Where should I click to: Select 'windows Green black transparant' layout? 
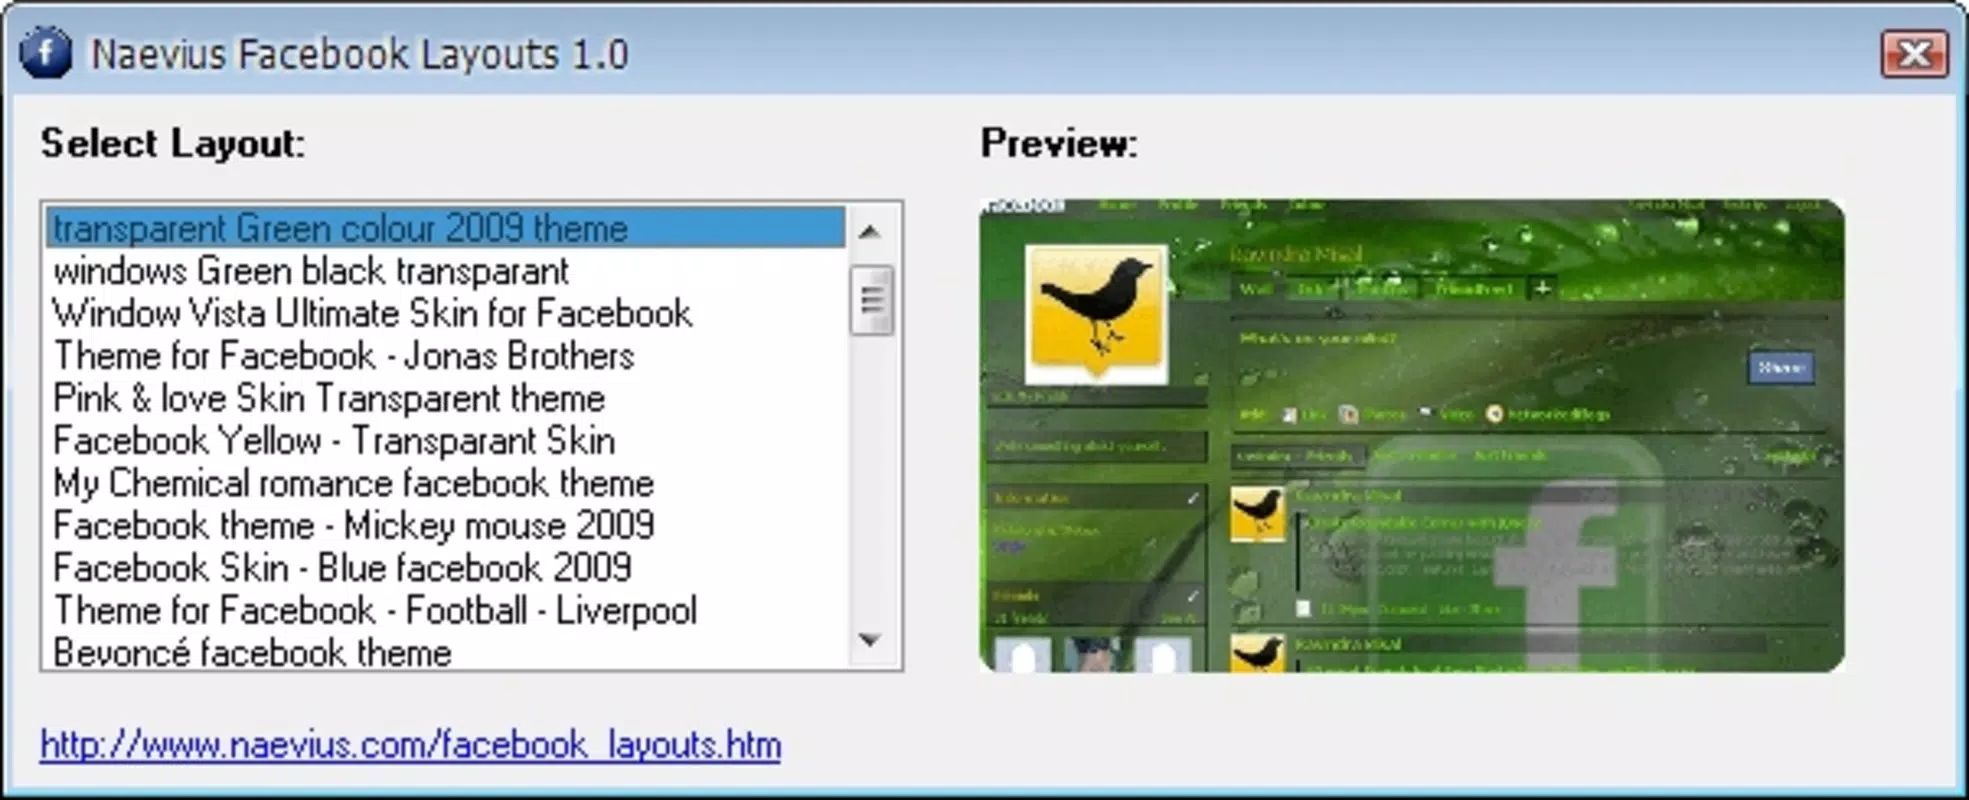(x=446, y=271)
